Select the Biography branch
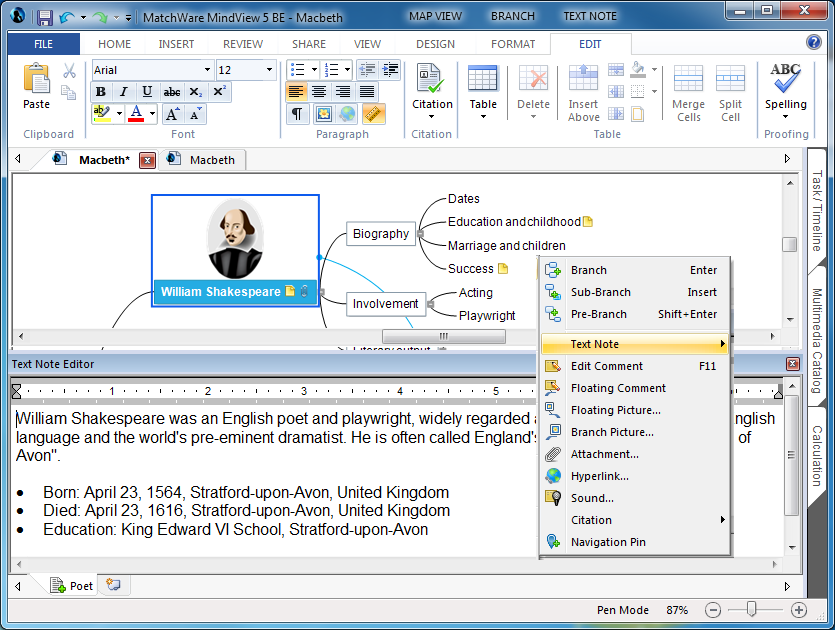 (x=381, y=234)
